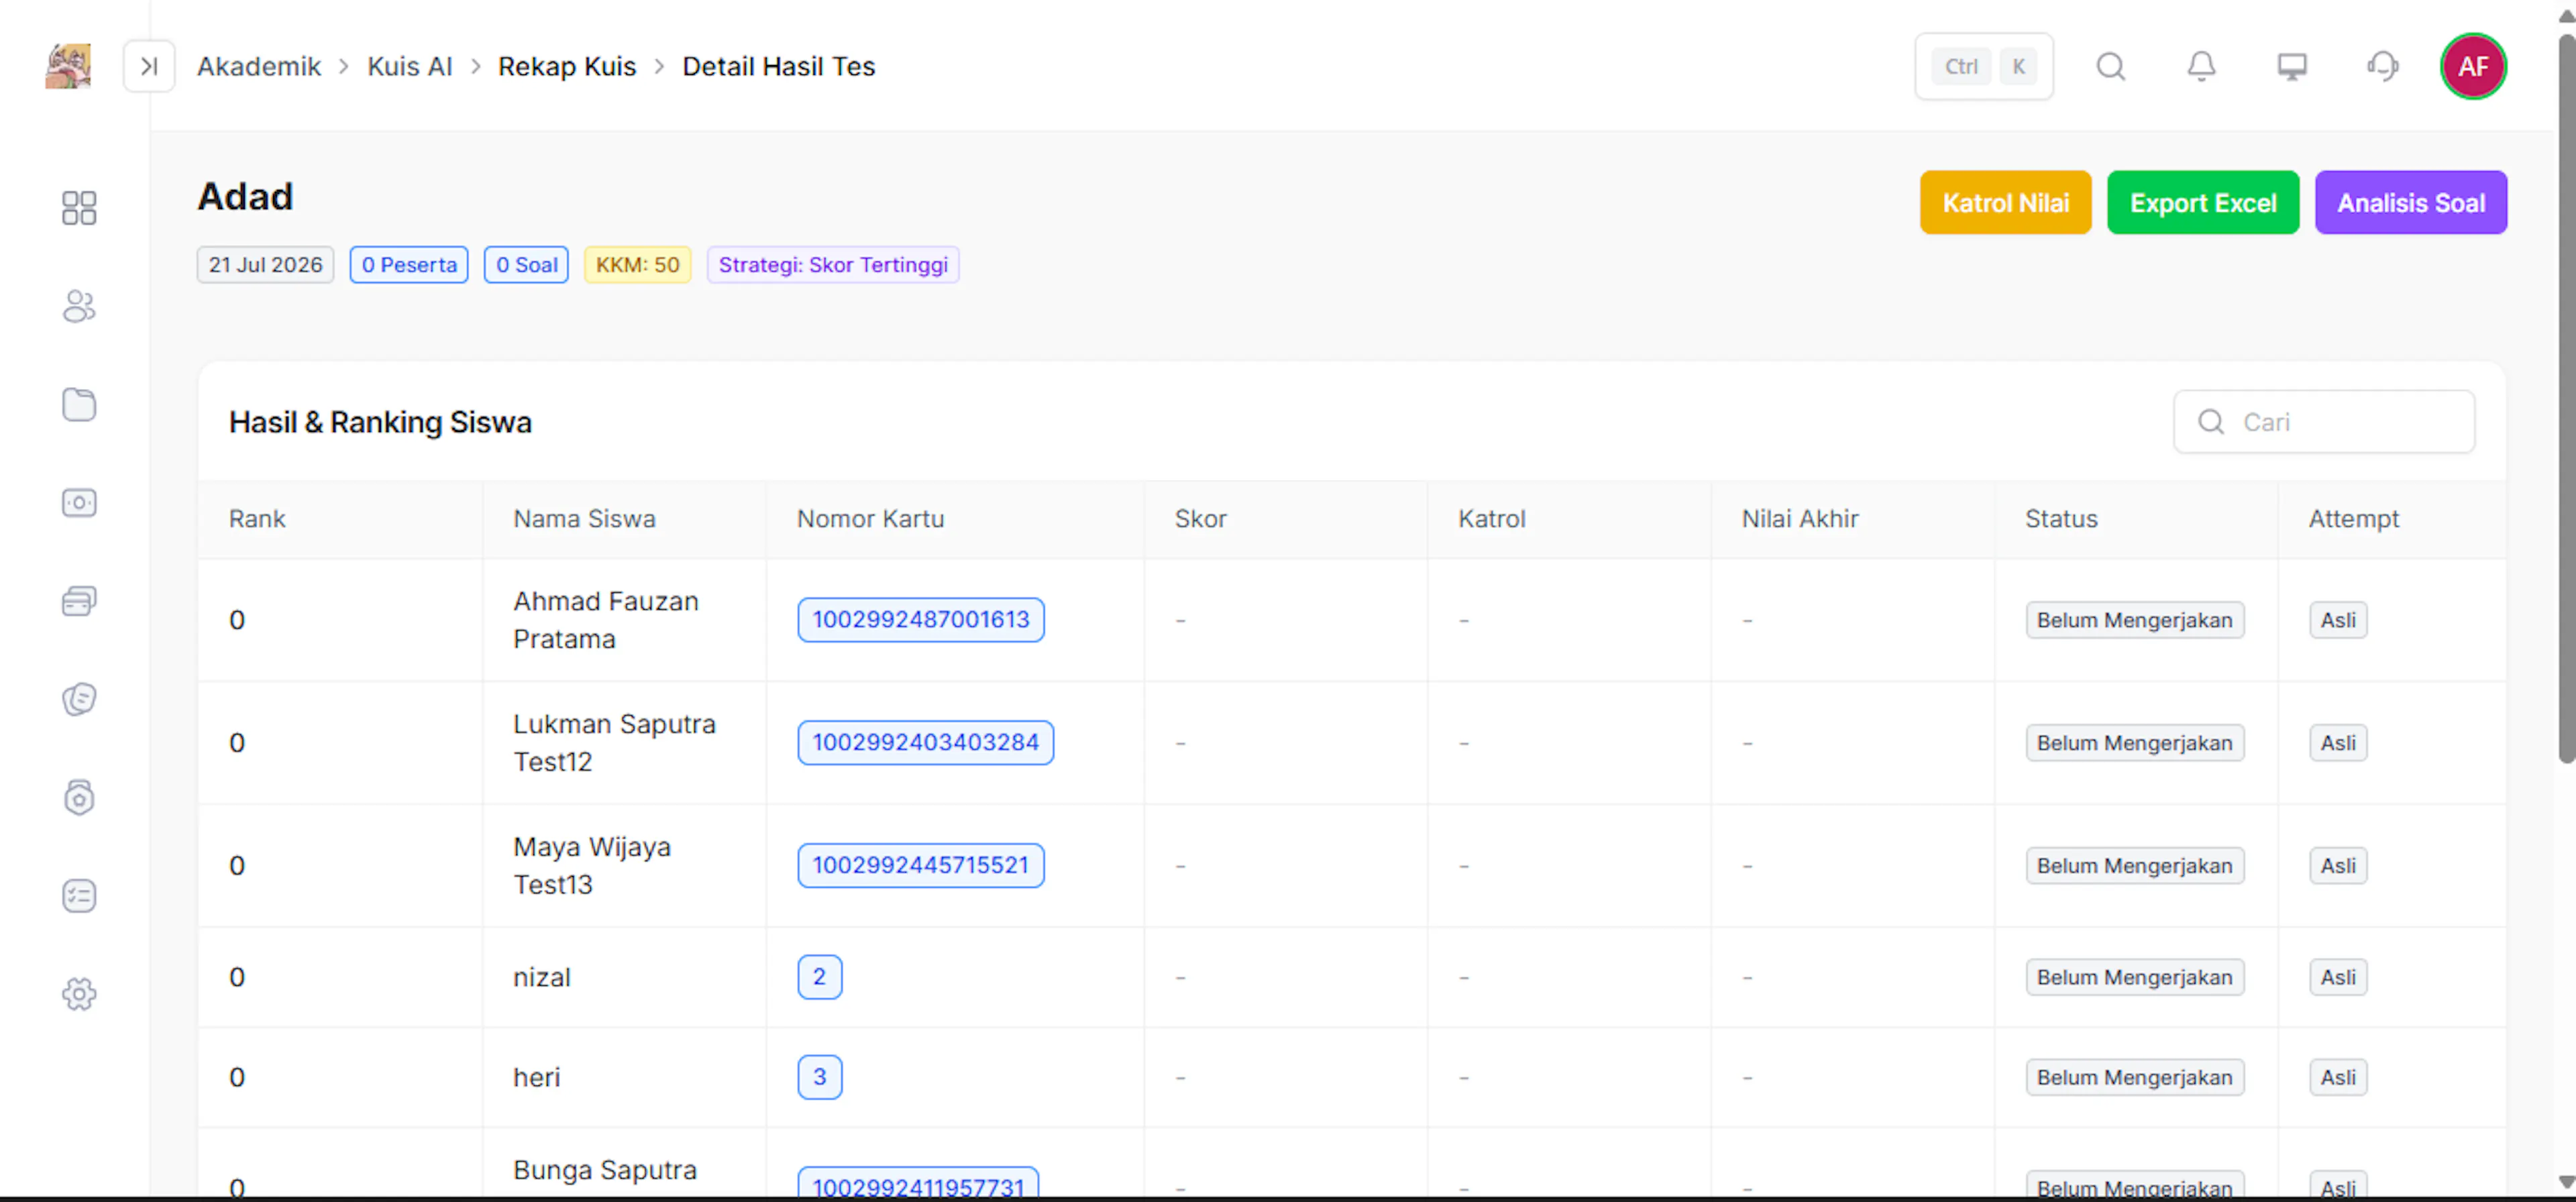Select student Maya Wijaya Test13
This screenshot has height=1202, width=2576.
(592, 866)
